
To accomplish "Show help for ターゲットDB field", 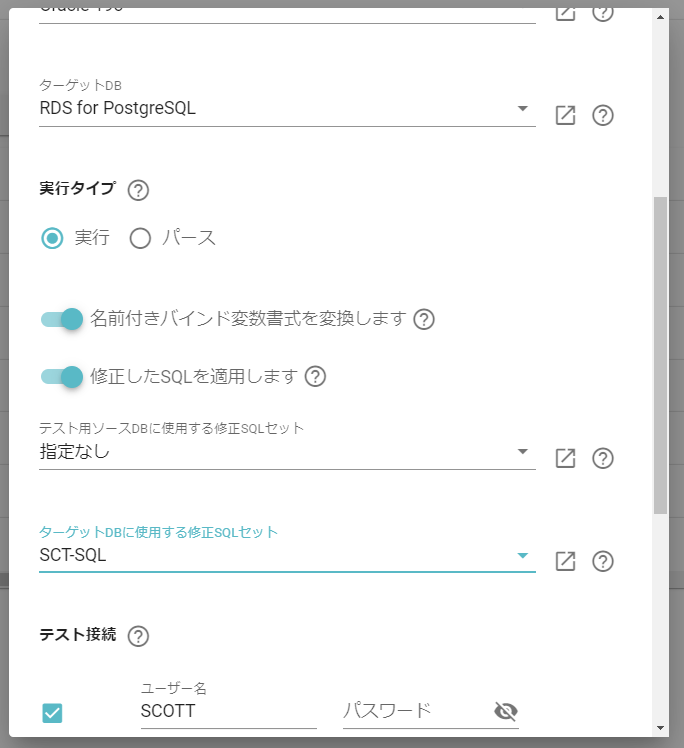I will [x=603, y=115].
